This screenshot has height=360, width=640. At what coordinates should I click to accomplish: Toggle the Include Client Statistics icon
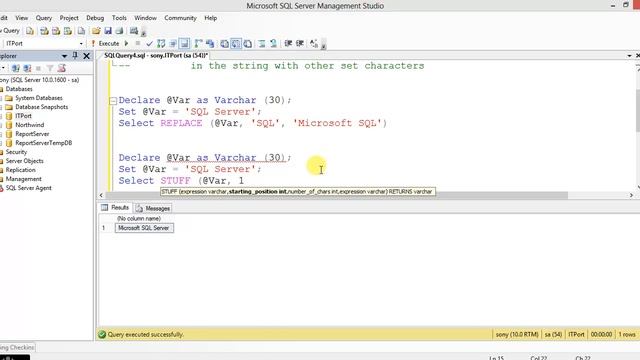tap(210, 43)
